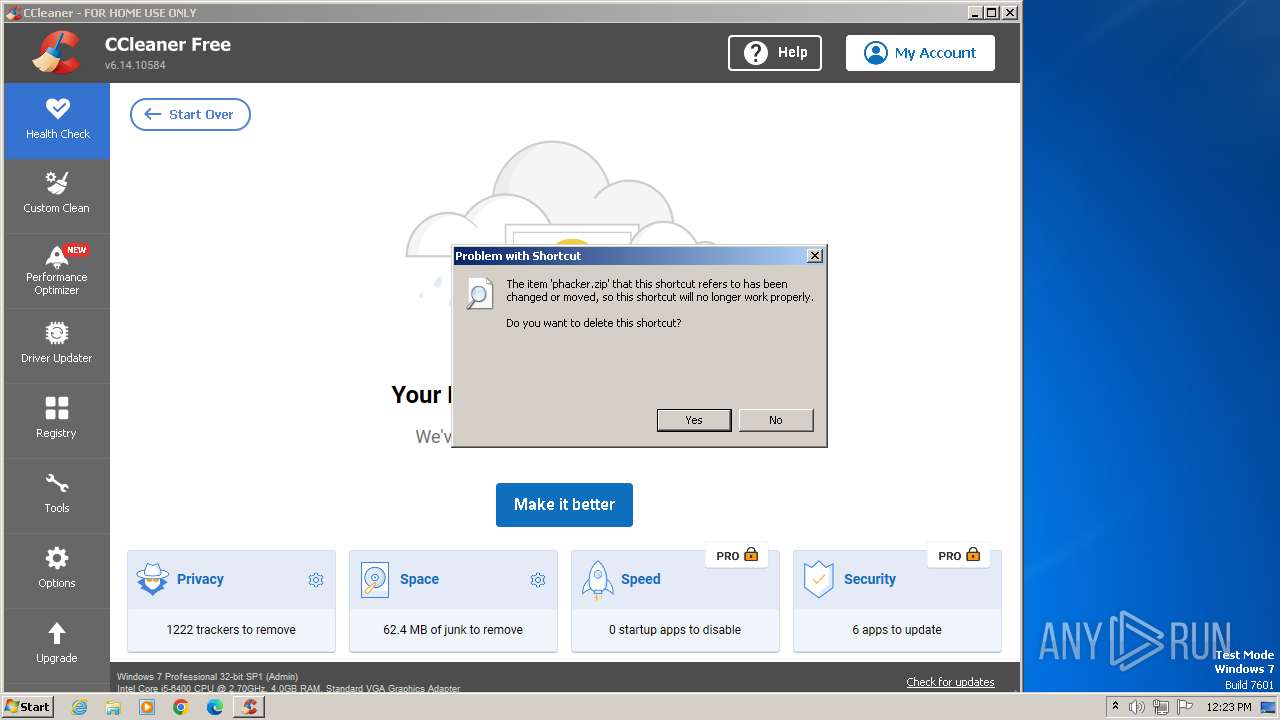Open Chrome from taskbar
The image size is (1280, 720).
point(181,707)
